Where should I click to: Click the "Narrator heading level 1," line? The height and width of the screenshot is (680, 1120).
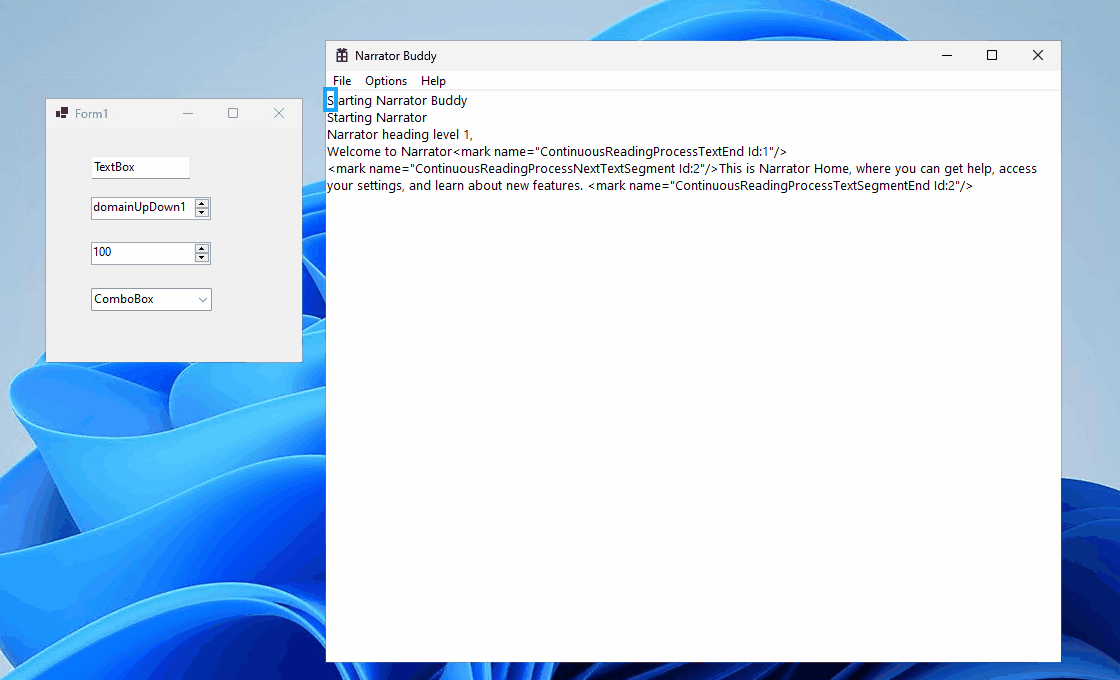400,135
